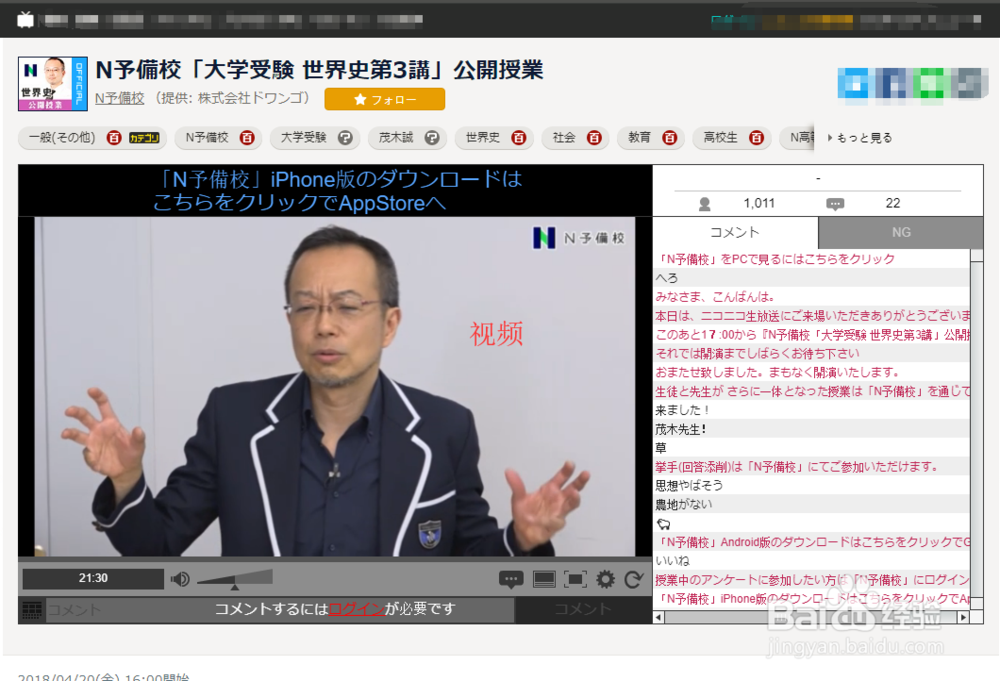1000x681 pixels.
Task: Click the フォロー follow button
Action: 385,99
